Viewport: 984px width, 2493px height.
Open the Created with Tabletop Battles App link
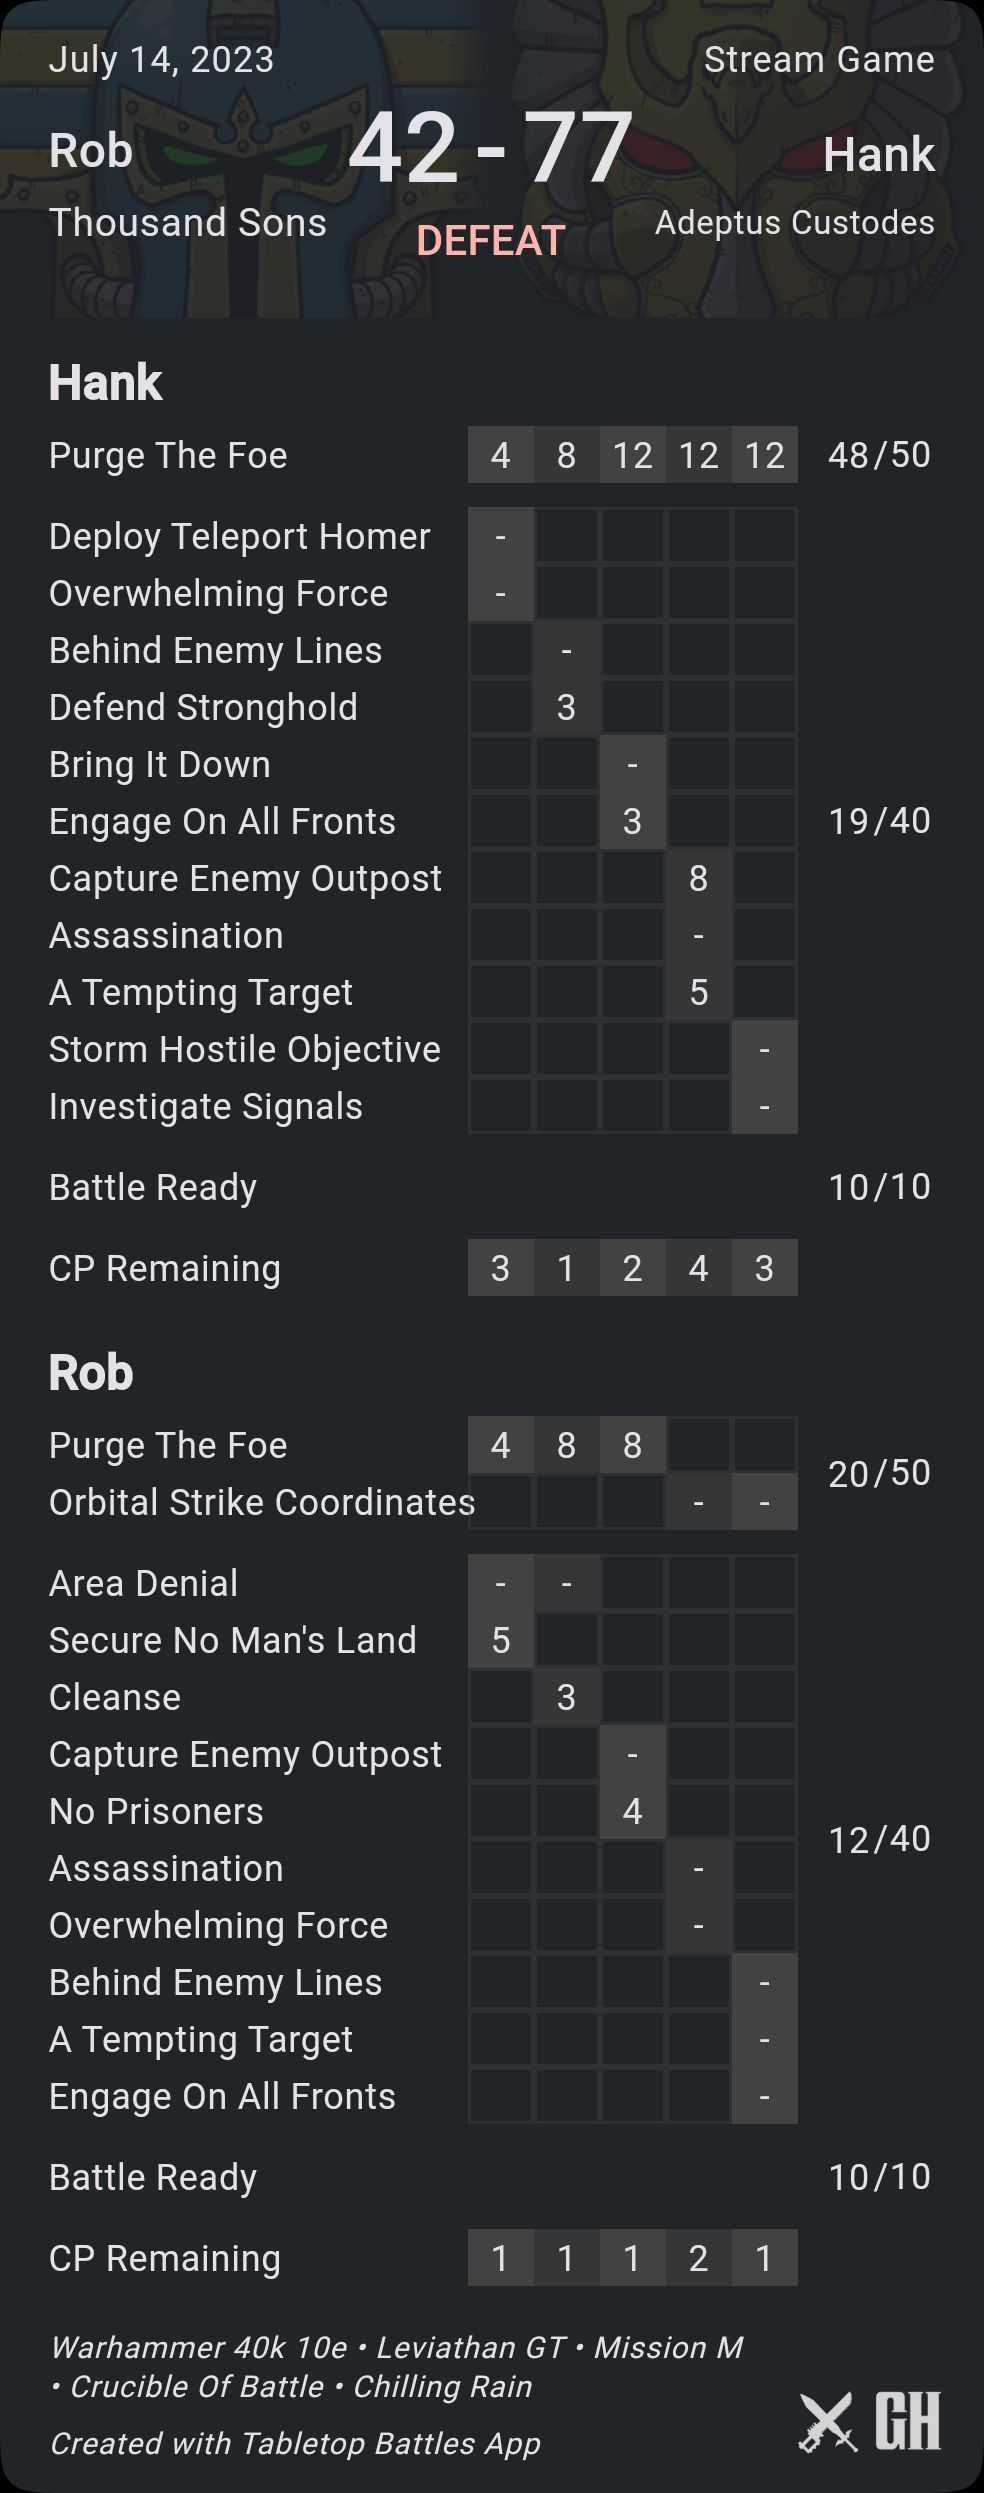[x=295, y=2443]
